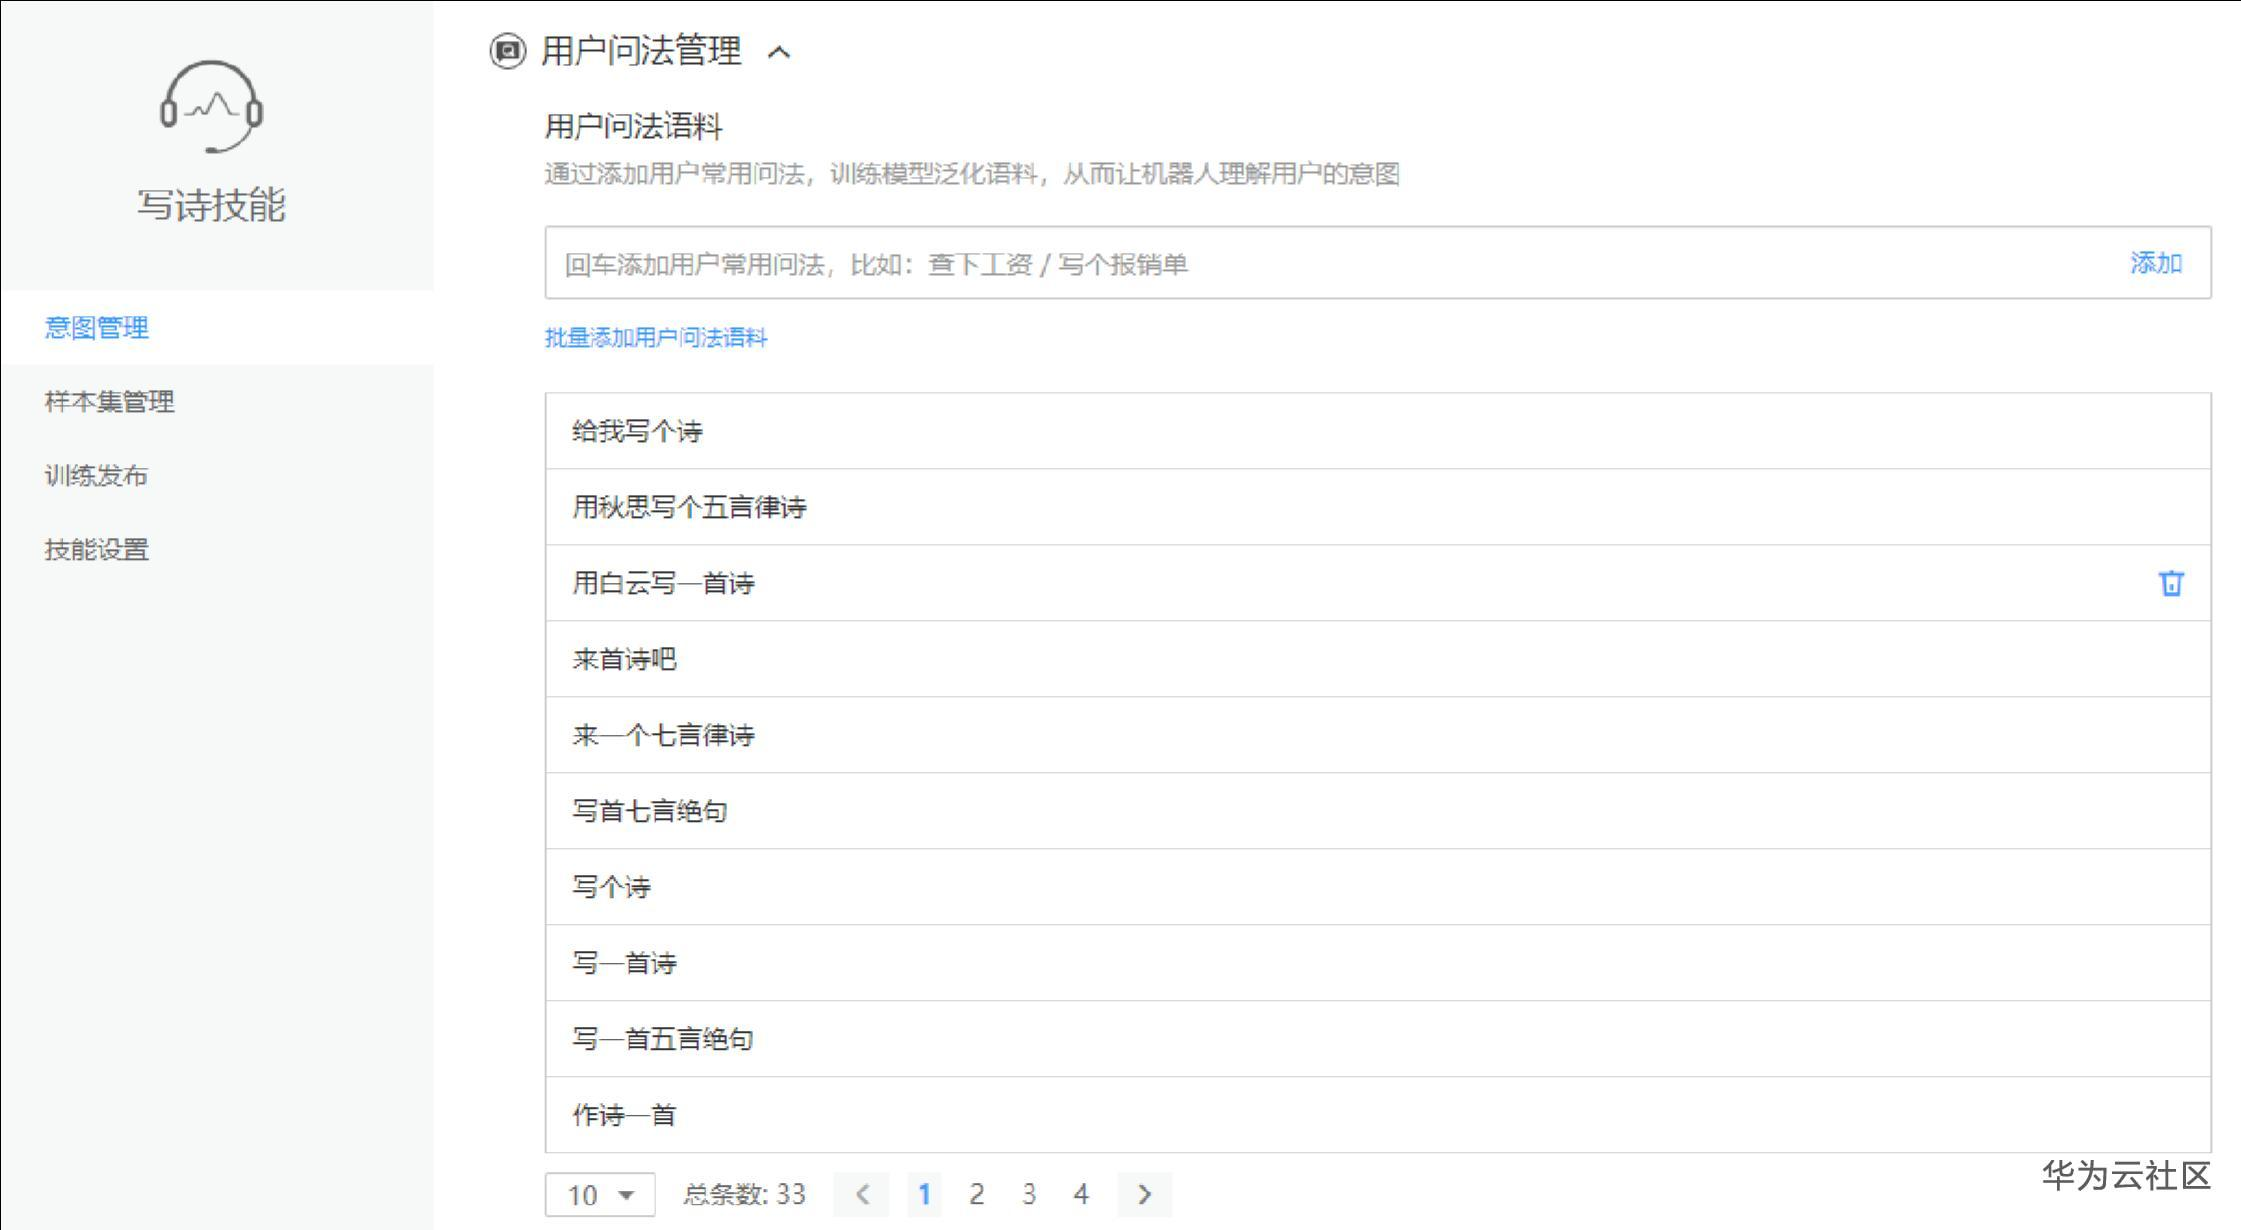This screenshot has height=1230, width=2241.
Task: Click 批量添加用户问法语料 link
Action: click(656, 338)
